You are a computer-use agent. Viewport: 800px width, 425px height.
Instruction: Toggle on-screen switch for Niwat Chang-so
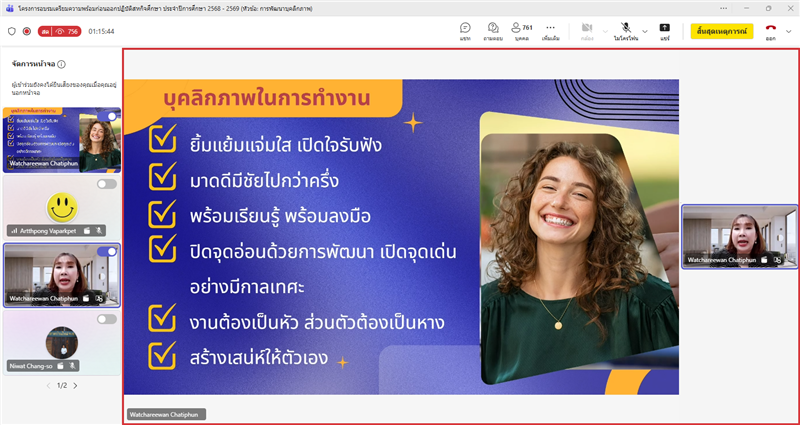pyautogui.click(x=106, y=319)
